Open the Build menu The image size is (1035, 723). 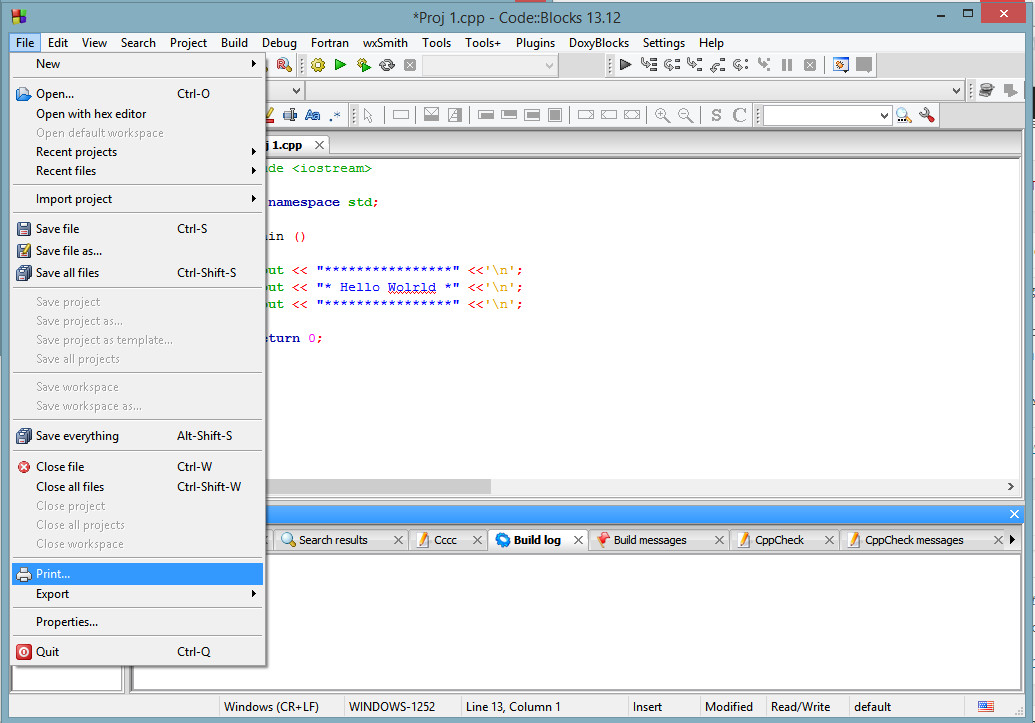pyautogui.click(x=234, y=43)
